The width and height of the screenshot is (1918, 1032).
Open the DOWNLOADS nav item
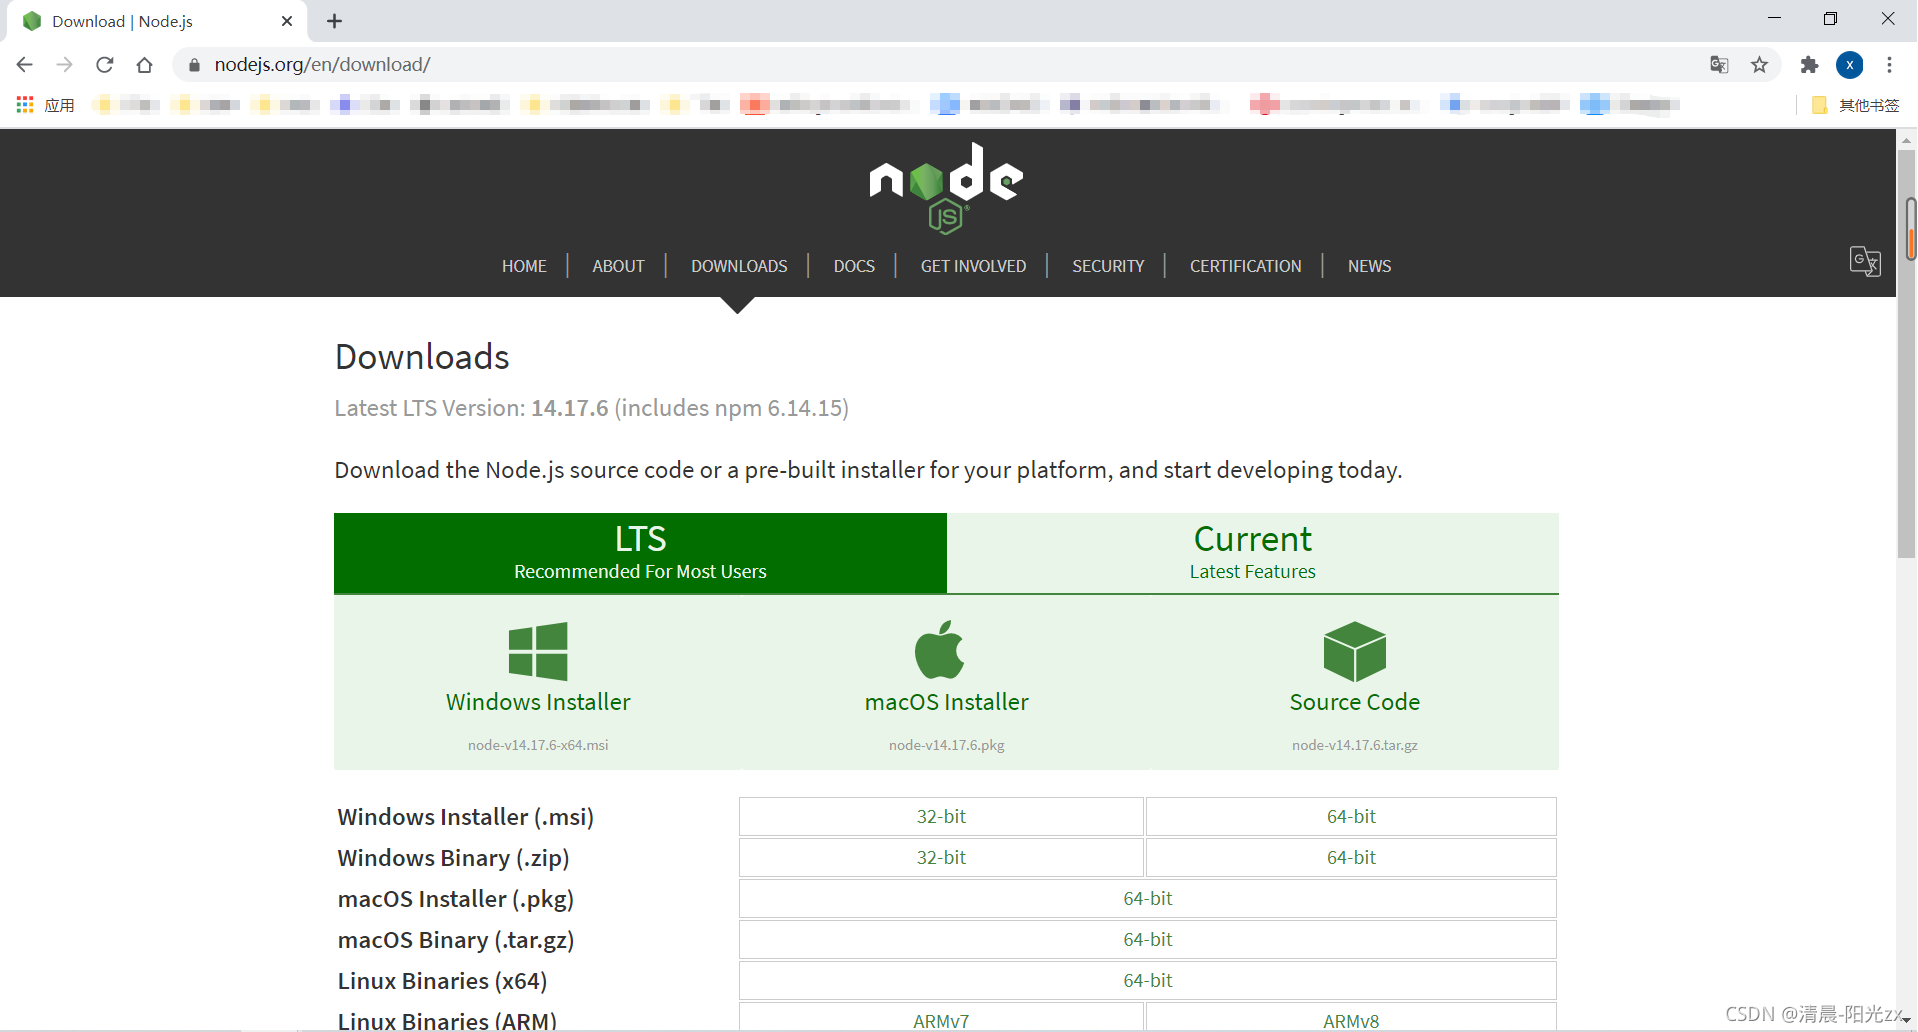[739, 266]
